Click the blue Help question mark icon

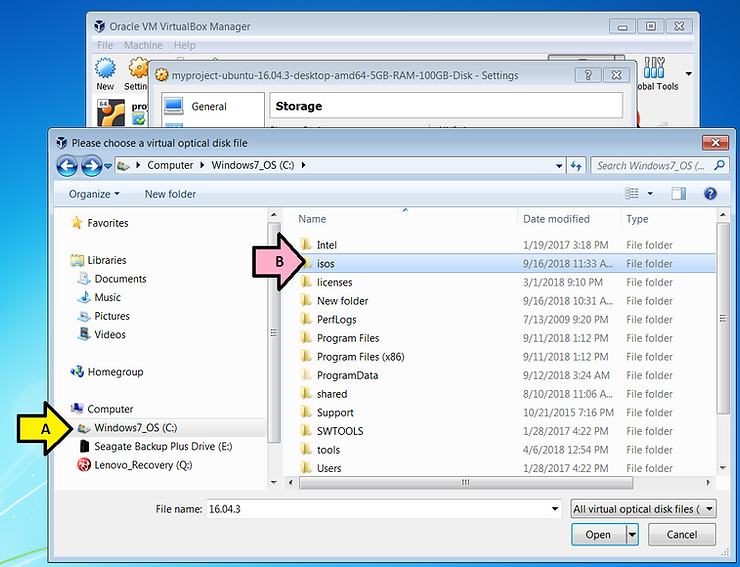[710, 194]
